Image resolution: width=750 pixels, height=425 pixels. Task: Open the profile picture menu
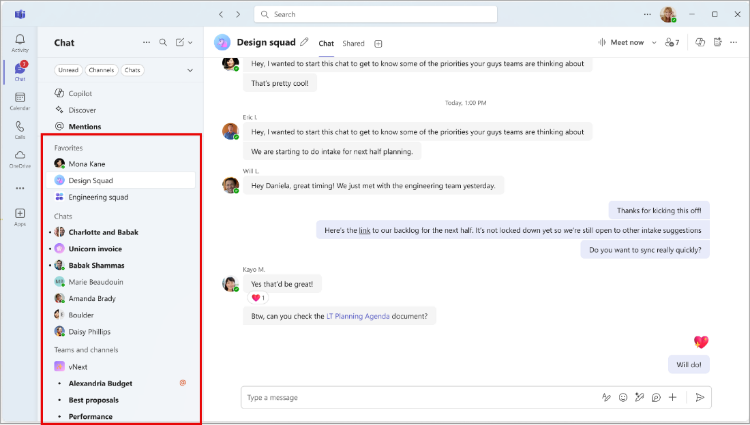coord(668,14)
